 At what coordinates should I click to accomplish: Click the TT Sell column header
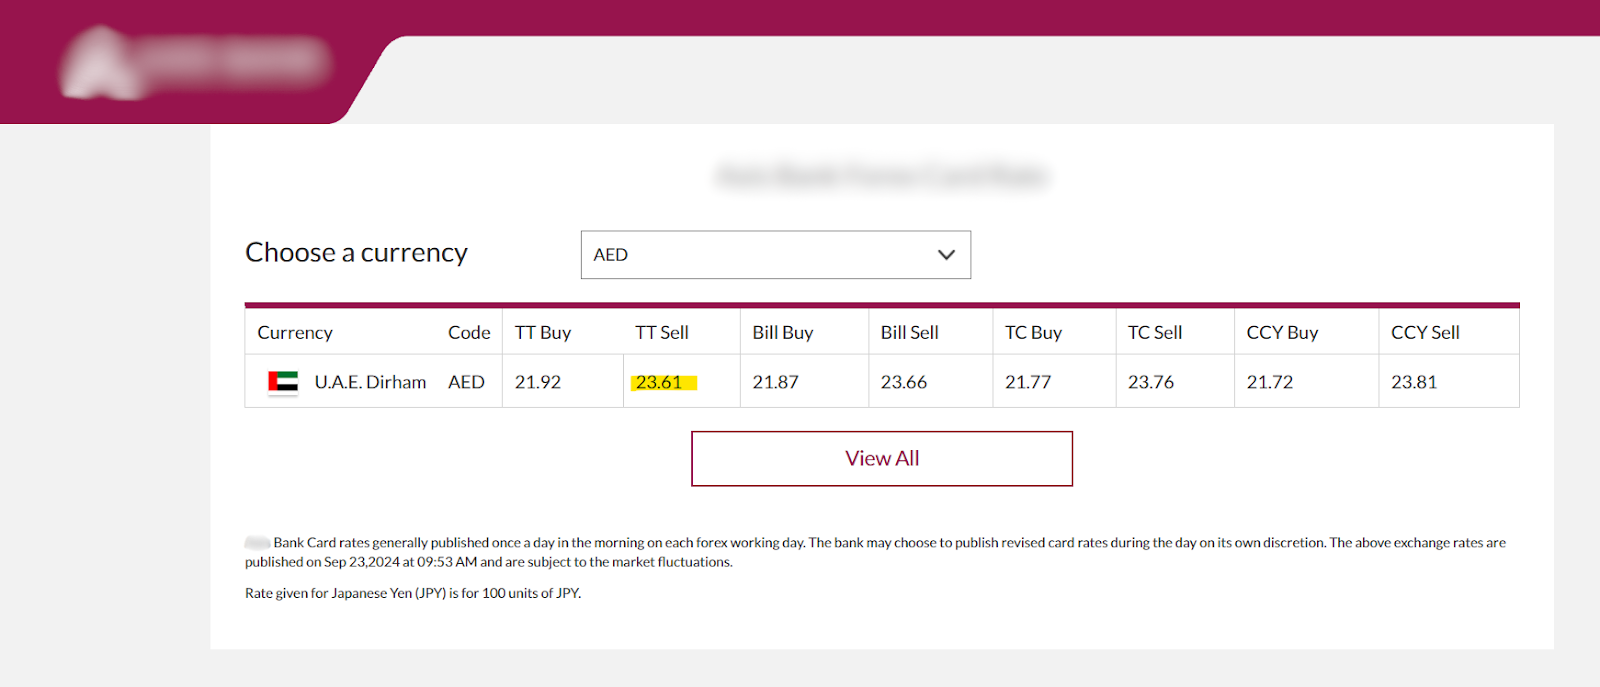[662, 333]
